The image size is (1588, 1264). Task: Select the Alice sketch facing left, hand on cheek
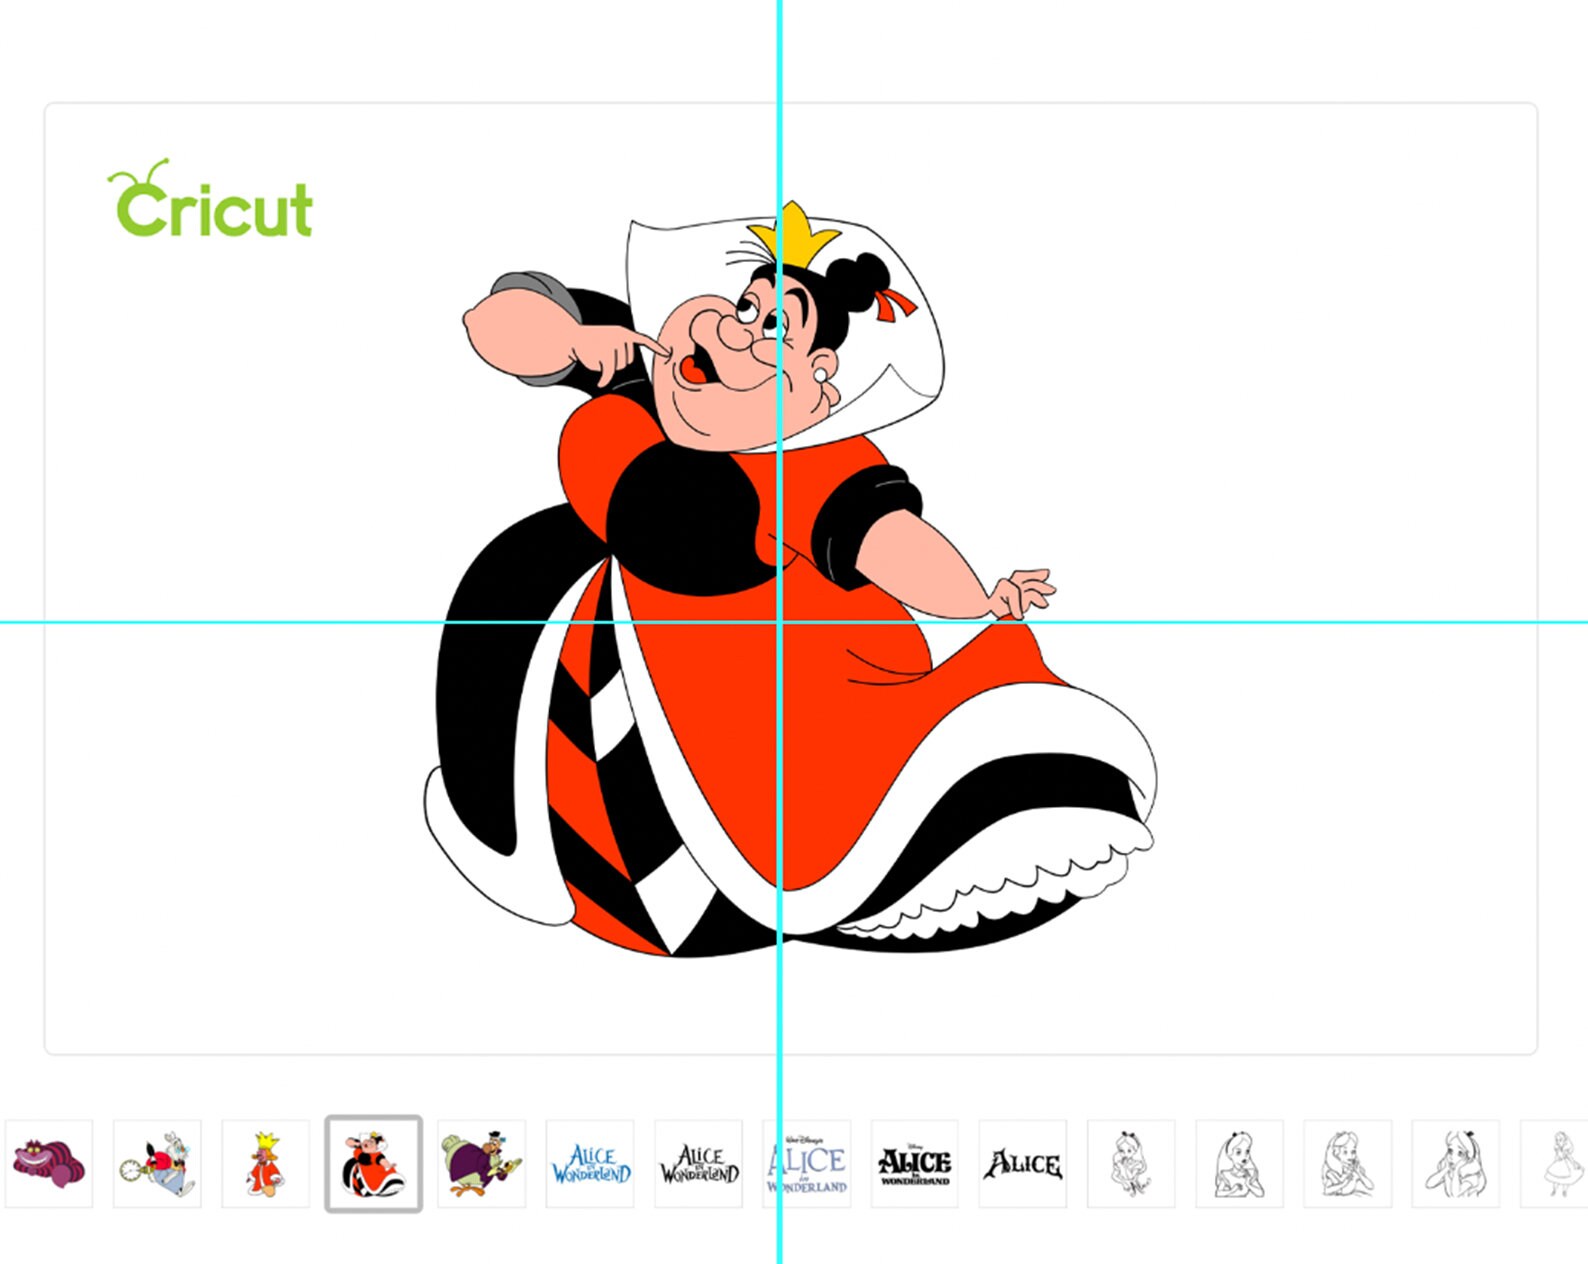[1455, 1164]
